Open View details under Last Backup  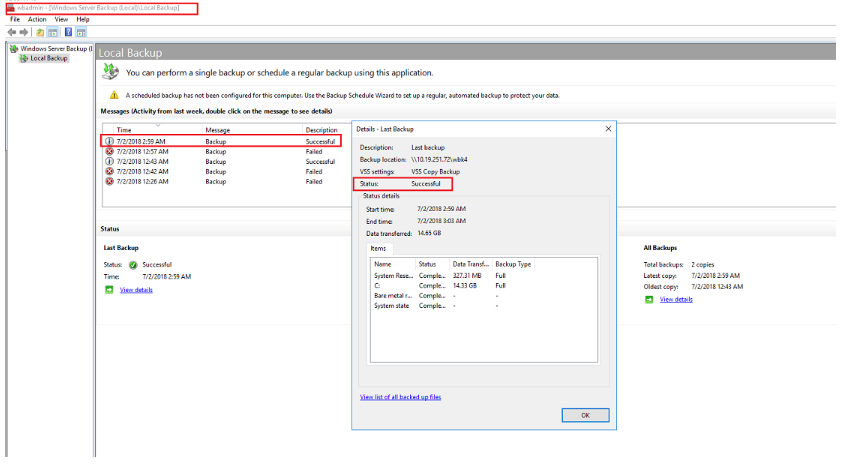click(136, 290)
